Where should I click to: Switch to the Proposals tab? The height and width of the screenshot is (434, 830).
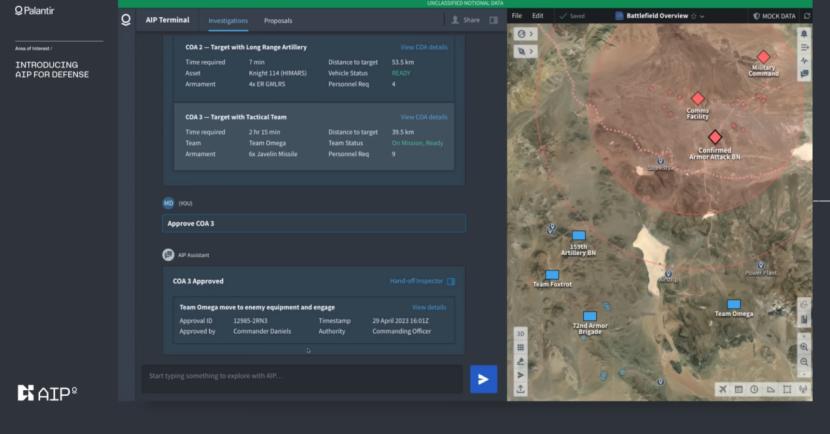pyautogui.click(x=278, y=20)
